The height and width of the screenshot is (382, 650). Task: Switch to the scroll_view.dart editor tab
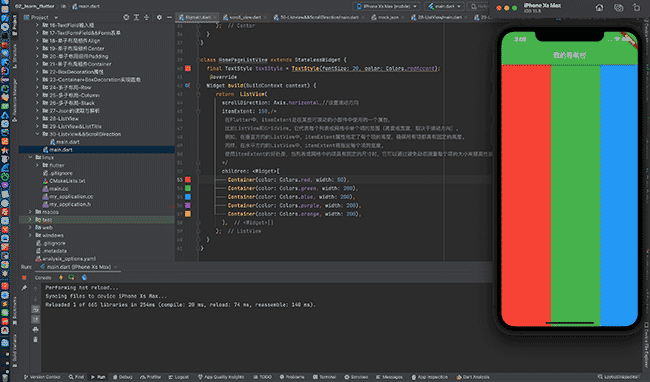(245, 17)
